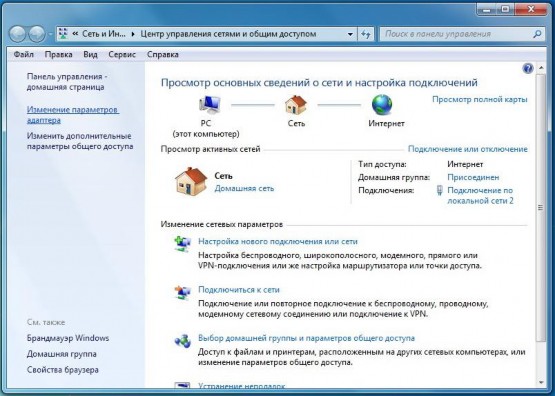555x396 pixels.
Task: Click Центр управления сетями и общим доступом breadcrumb
Action: point(228,34)
